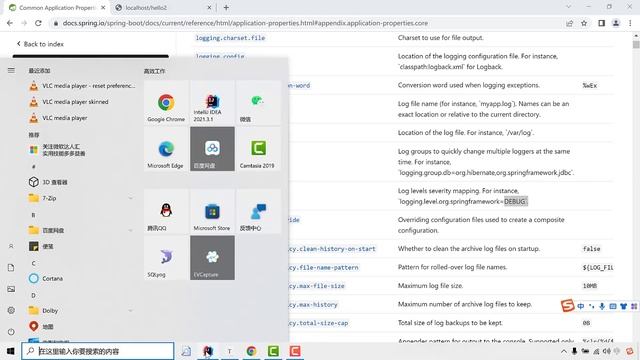This screenshot has width=640, height=360.
Task: Open the IntelliJ IDEA taskbar icon
Action: (x=208, y=351)
